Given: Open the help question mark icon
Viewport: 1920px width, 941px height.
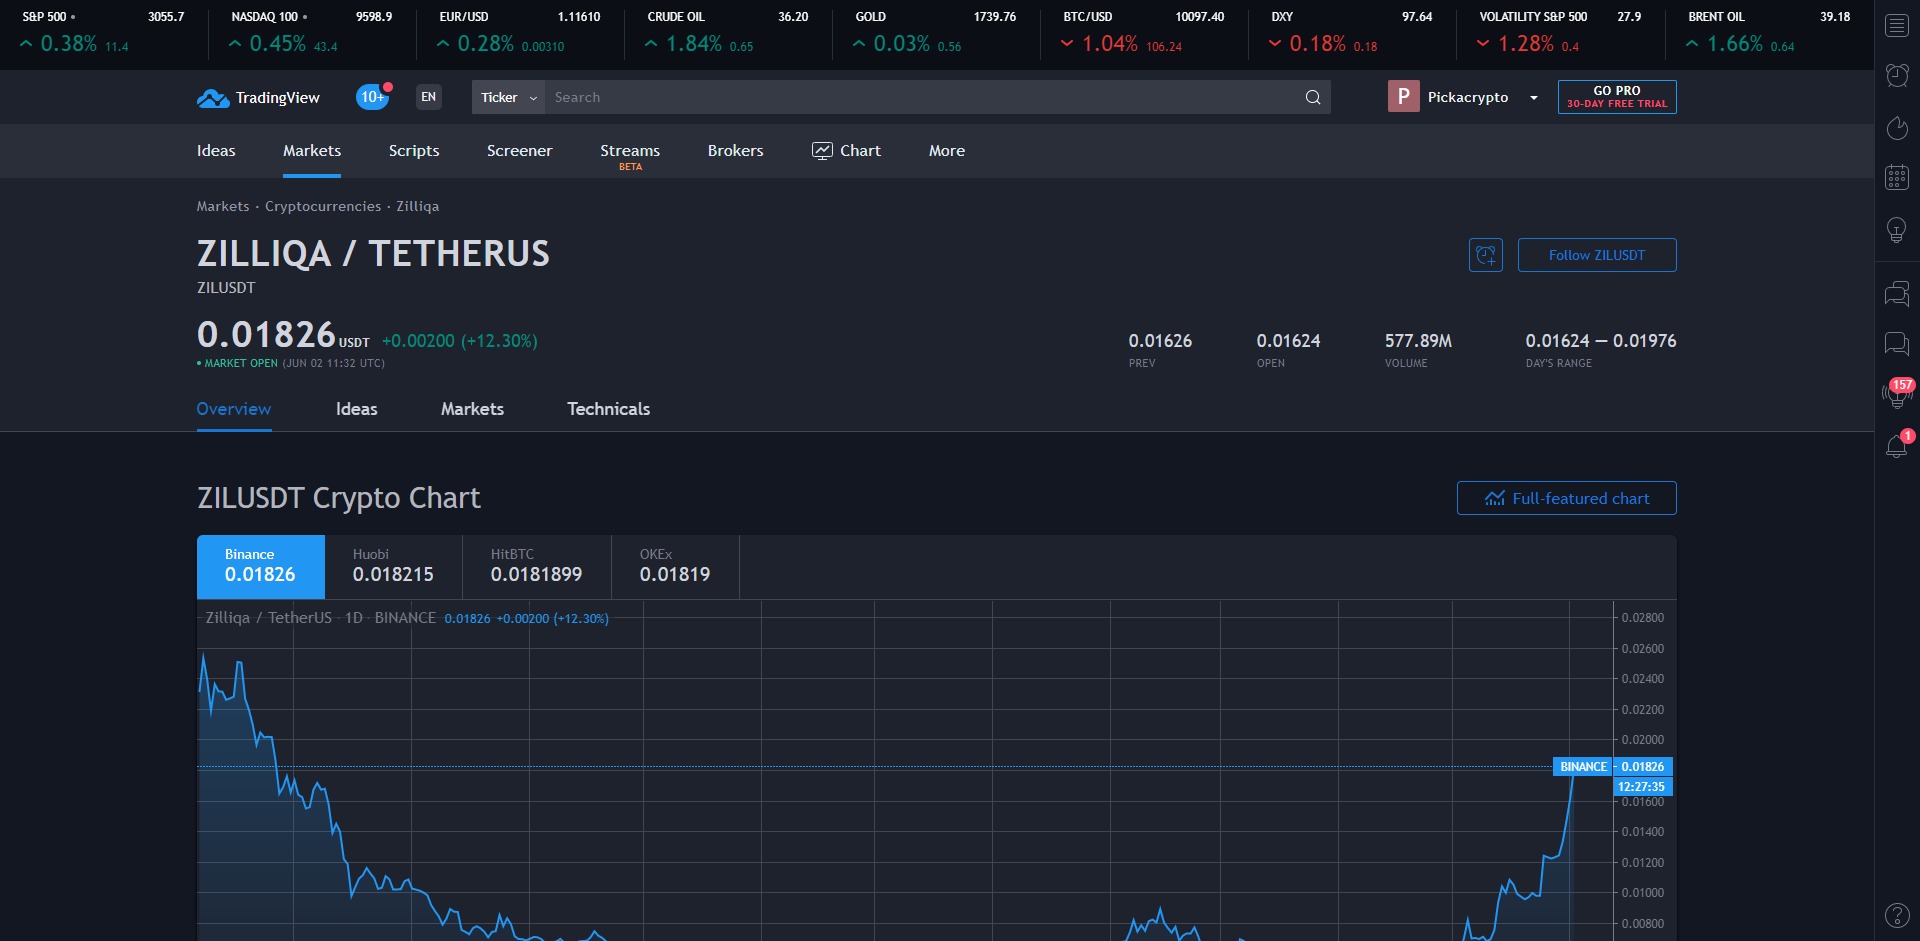Looking at the screenshot, I should [1897, 915].
